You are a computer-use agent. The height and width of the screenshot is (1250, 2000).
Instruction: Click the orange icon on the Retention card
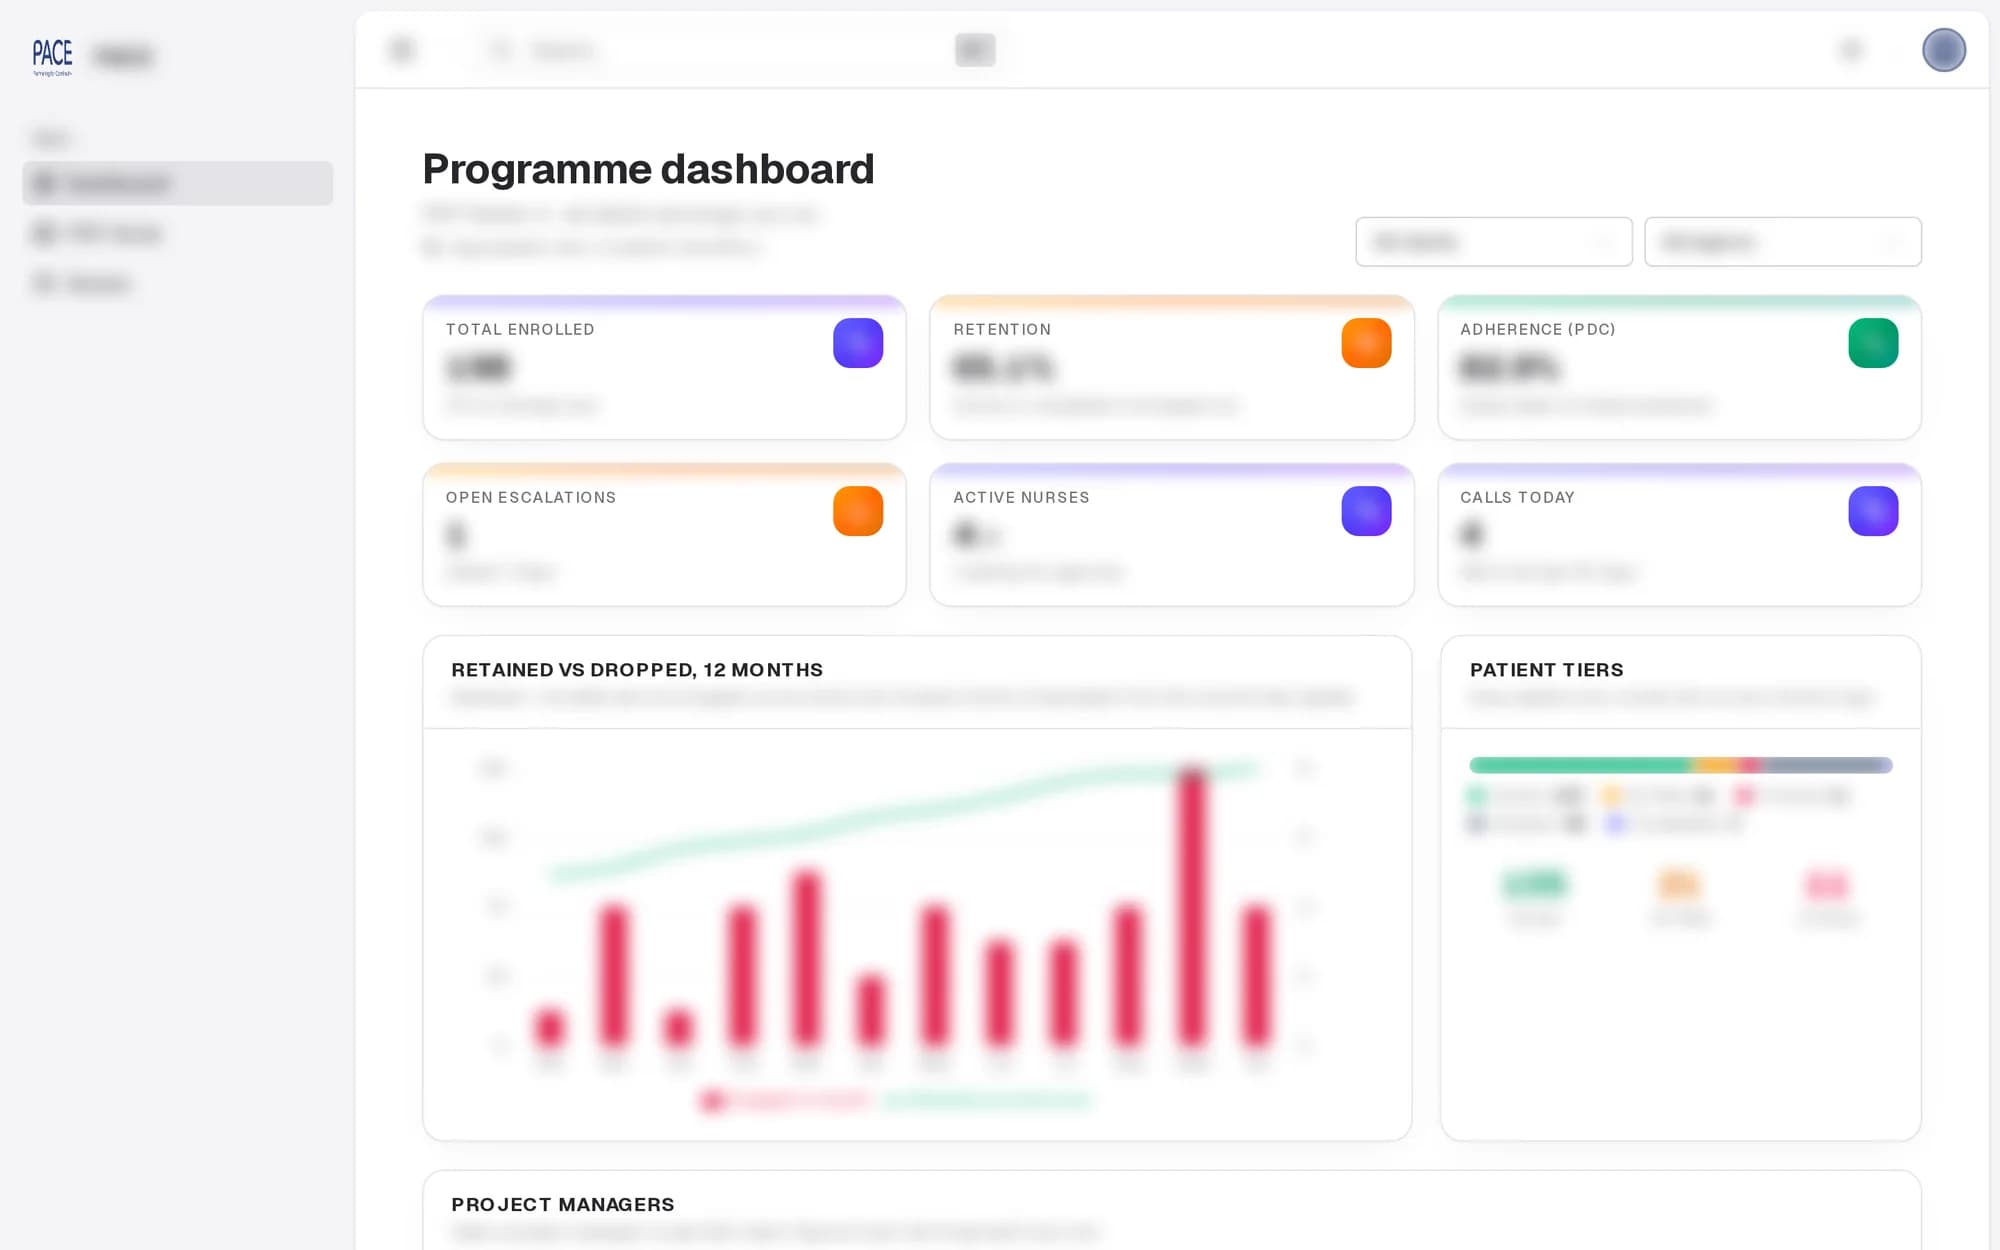coord(1366,343)
